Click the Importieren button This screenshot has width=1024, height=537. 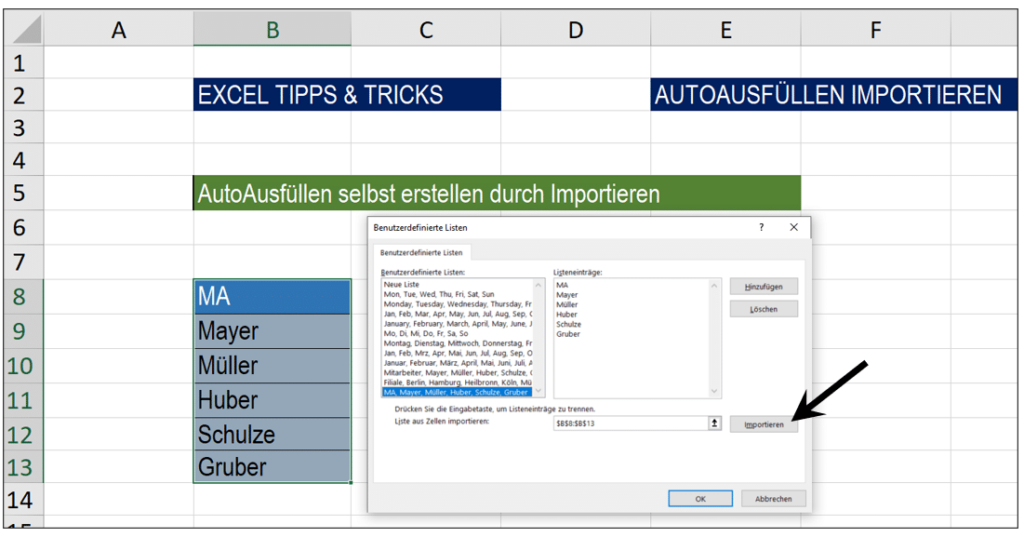point(763,425)
